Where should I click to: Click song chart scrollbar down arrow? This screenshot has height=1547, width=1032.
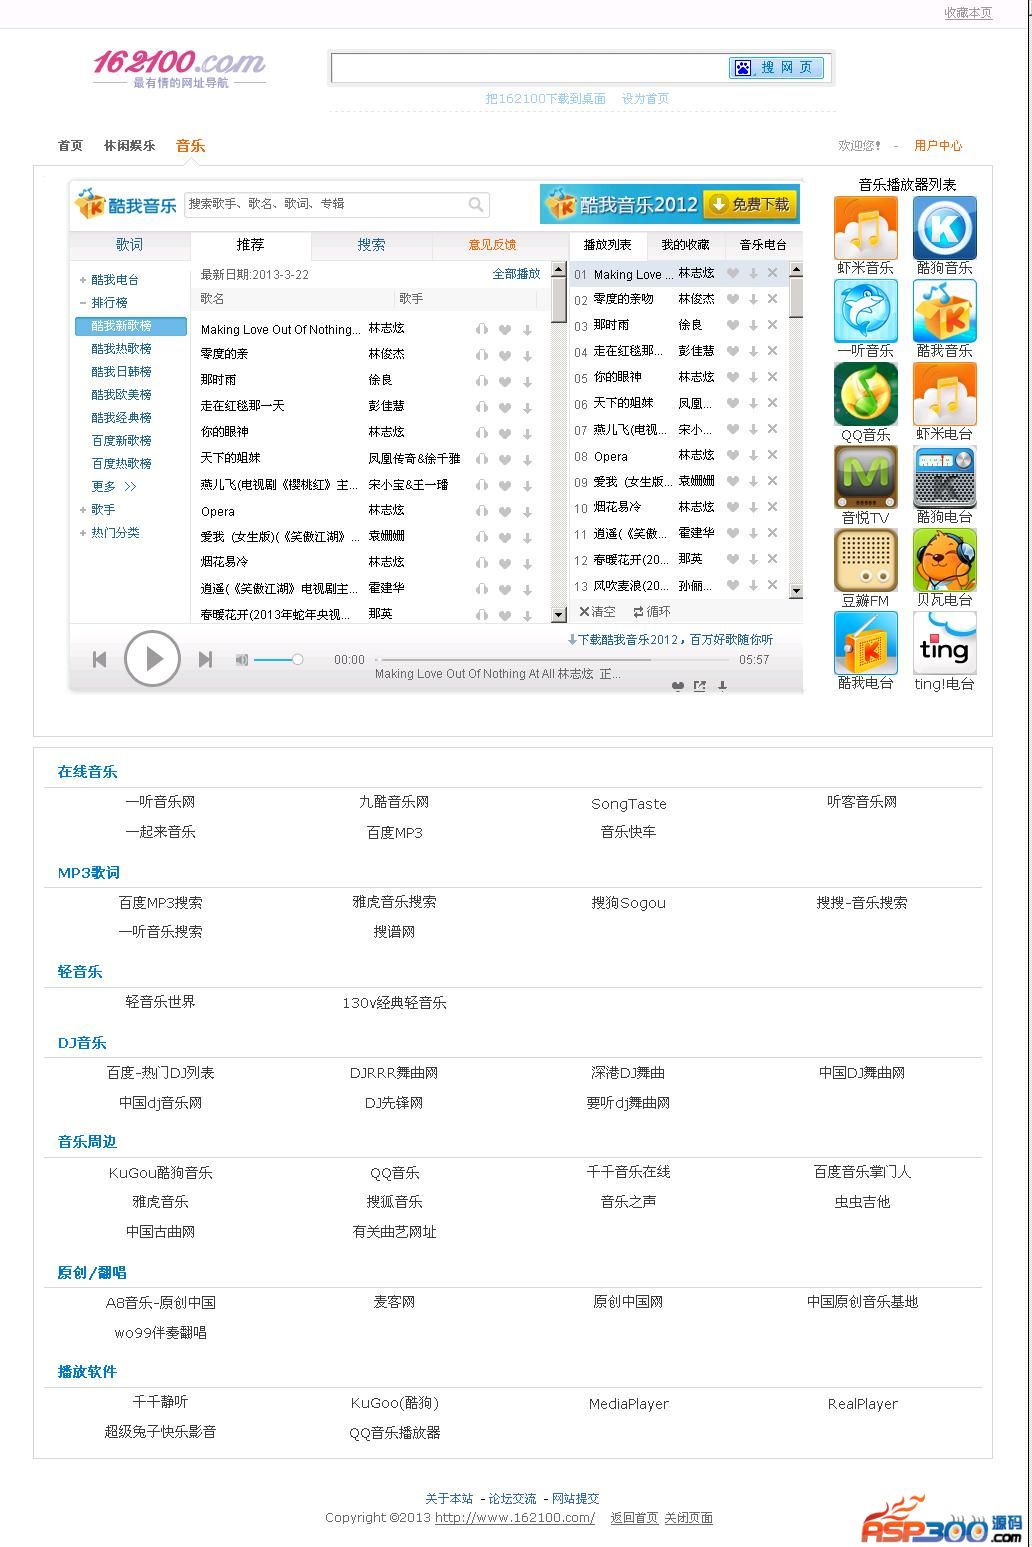point(558,614)
